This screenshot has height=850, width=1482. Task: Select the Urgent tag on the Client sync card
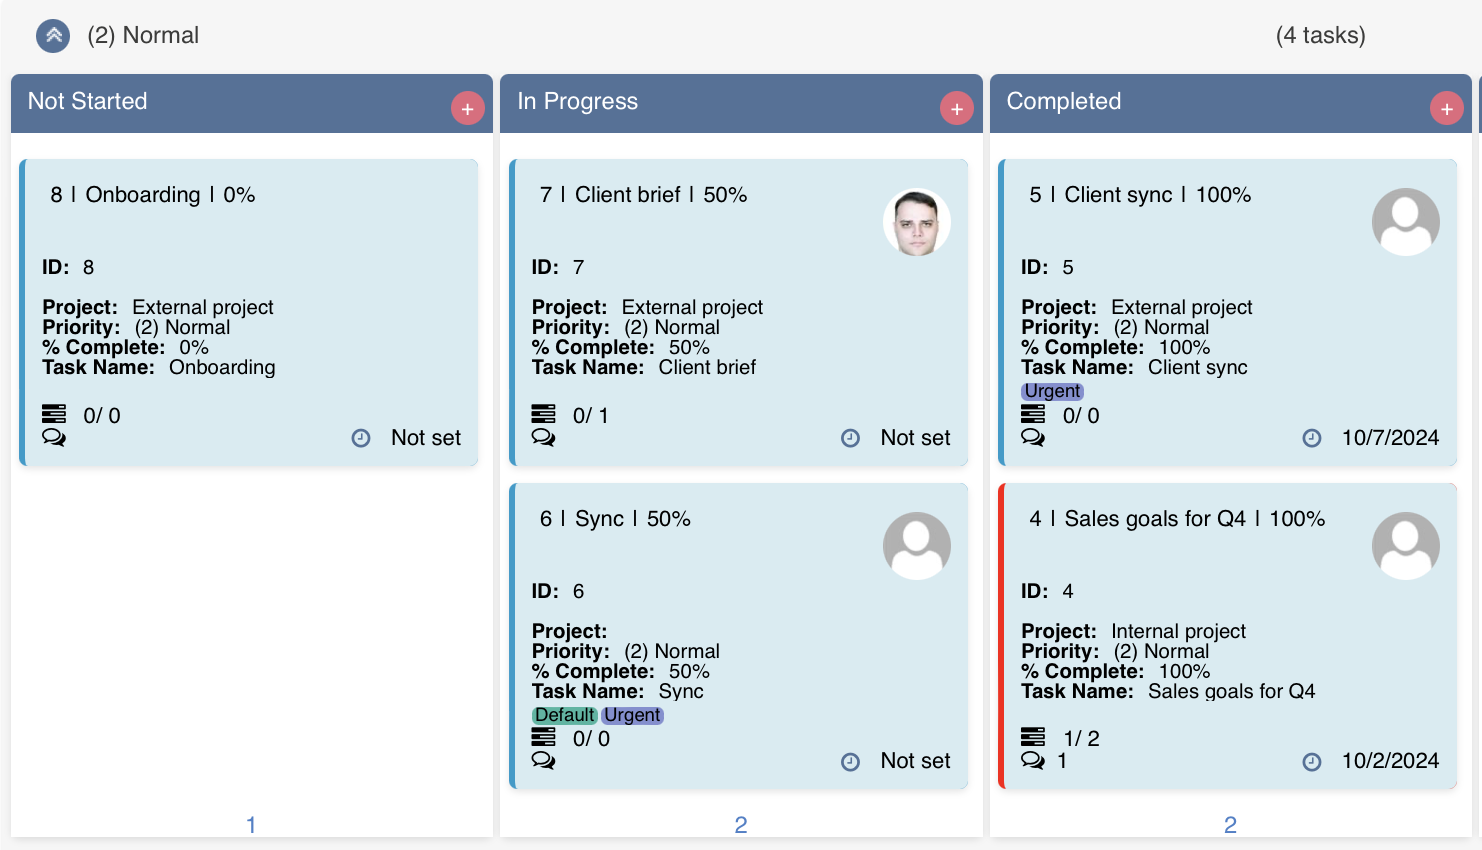1052,391
